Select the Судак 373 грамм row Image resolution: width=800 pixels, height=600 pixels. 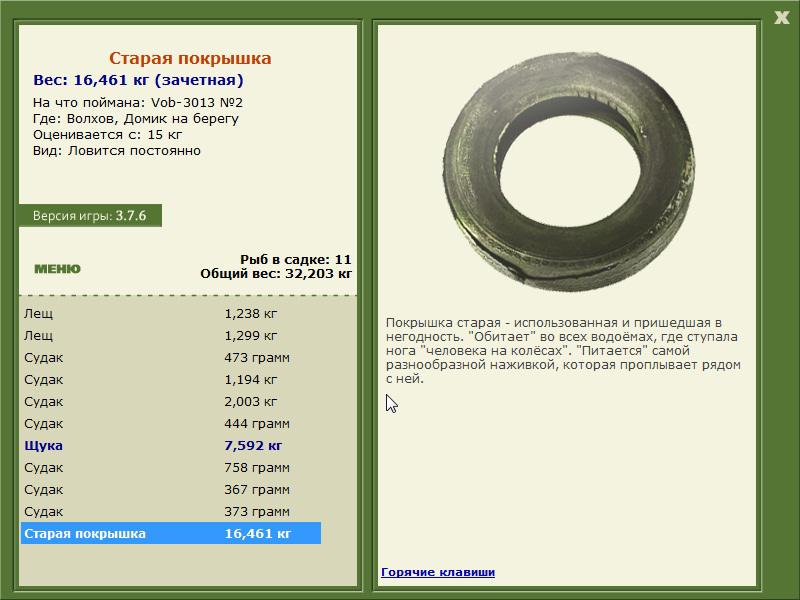tap(171, 511)
